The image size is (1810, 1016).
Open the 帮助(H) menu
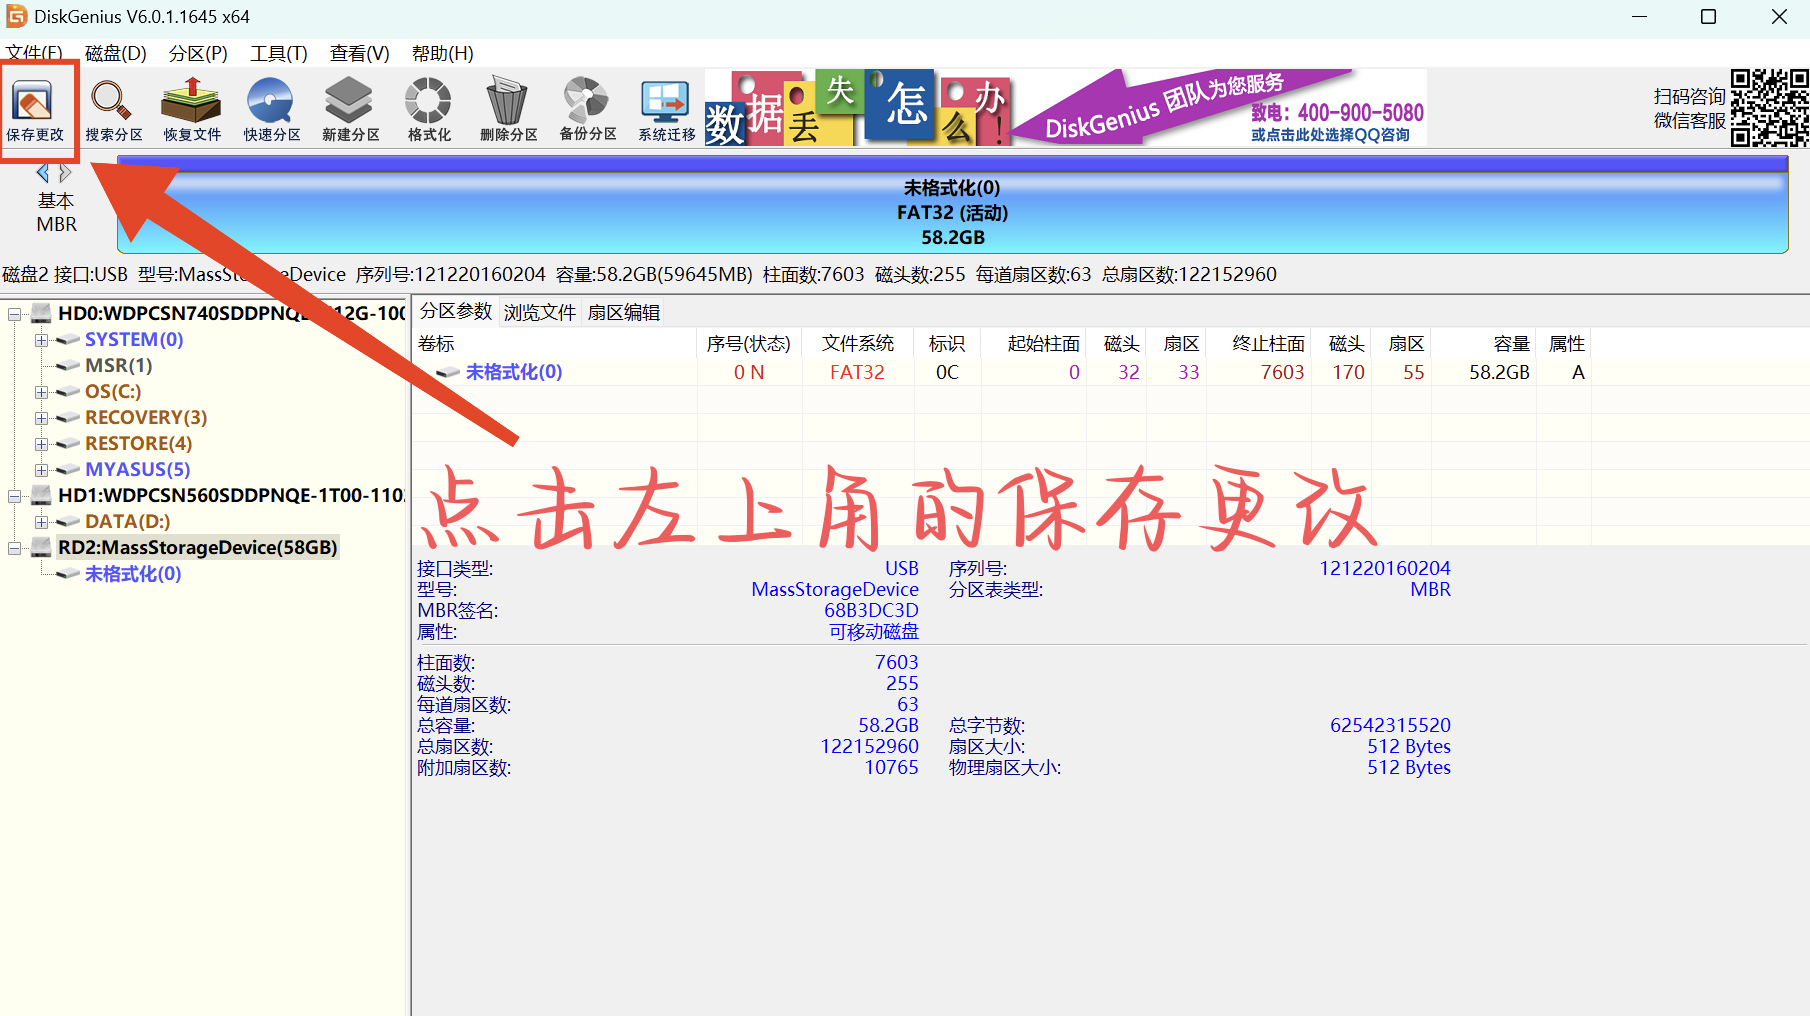tap(443, 53)
